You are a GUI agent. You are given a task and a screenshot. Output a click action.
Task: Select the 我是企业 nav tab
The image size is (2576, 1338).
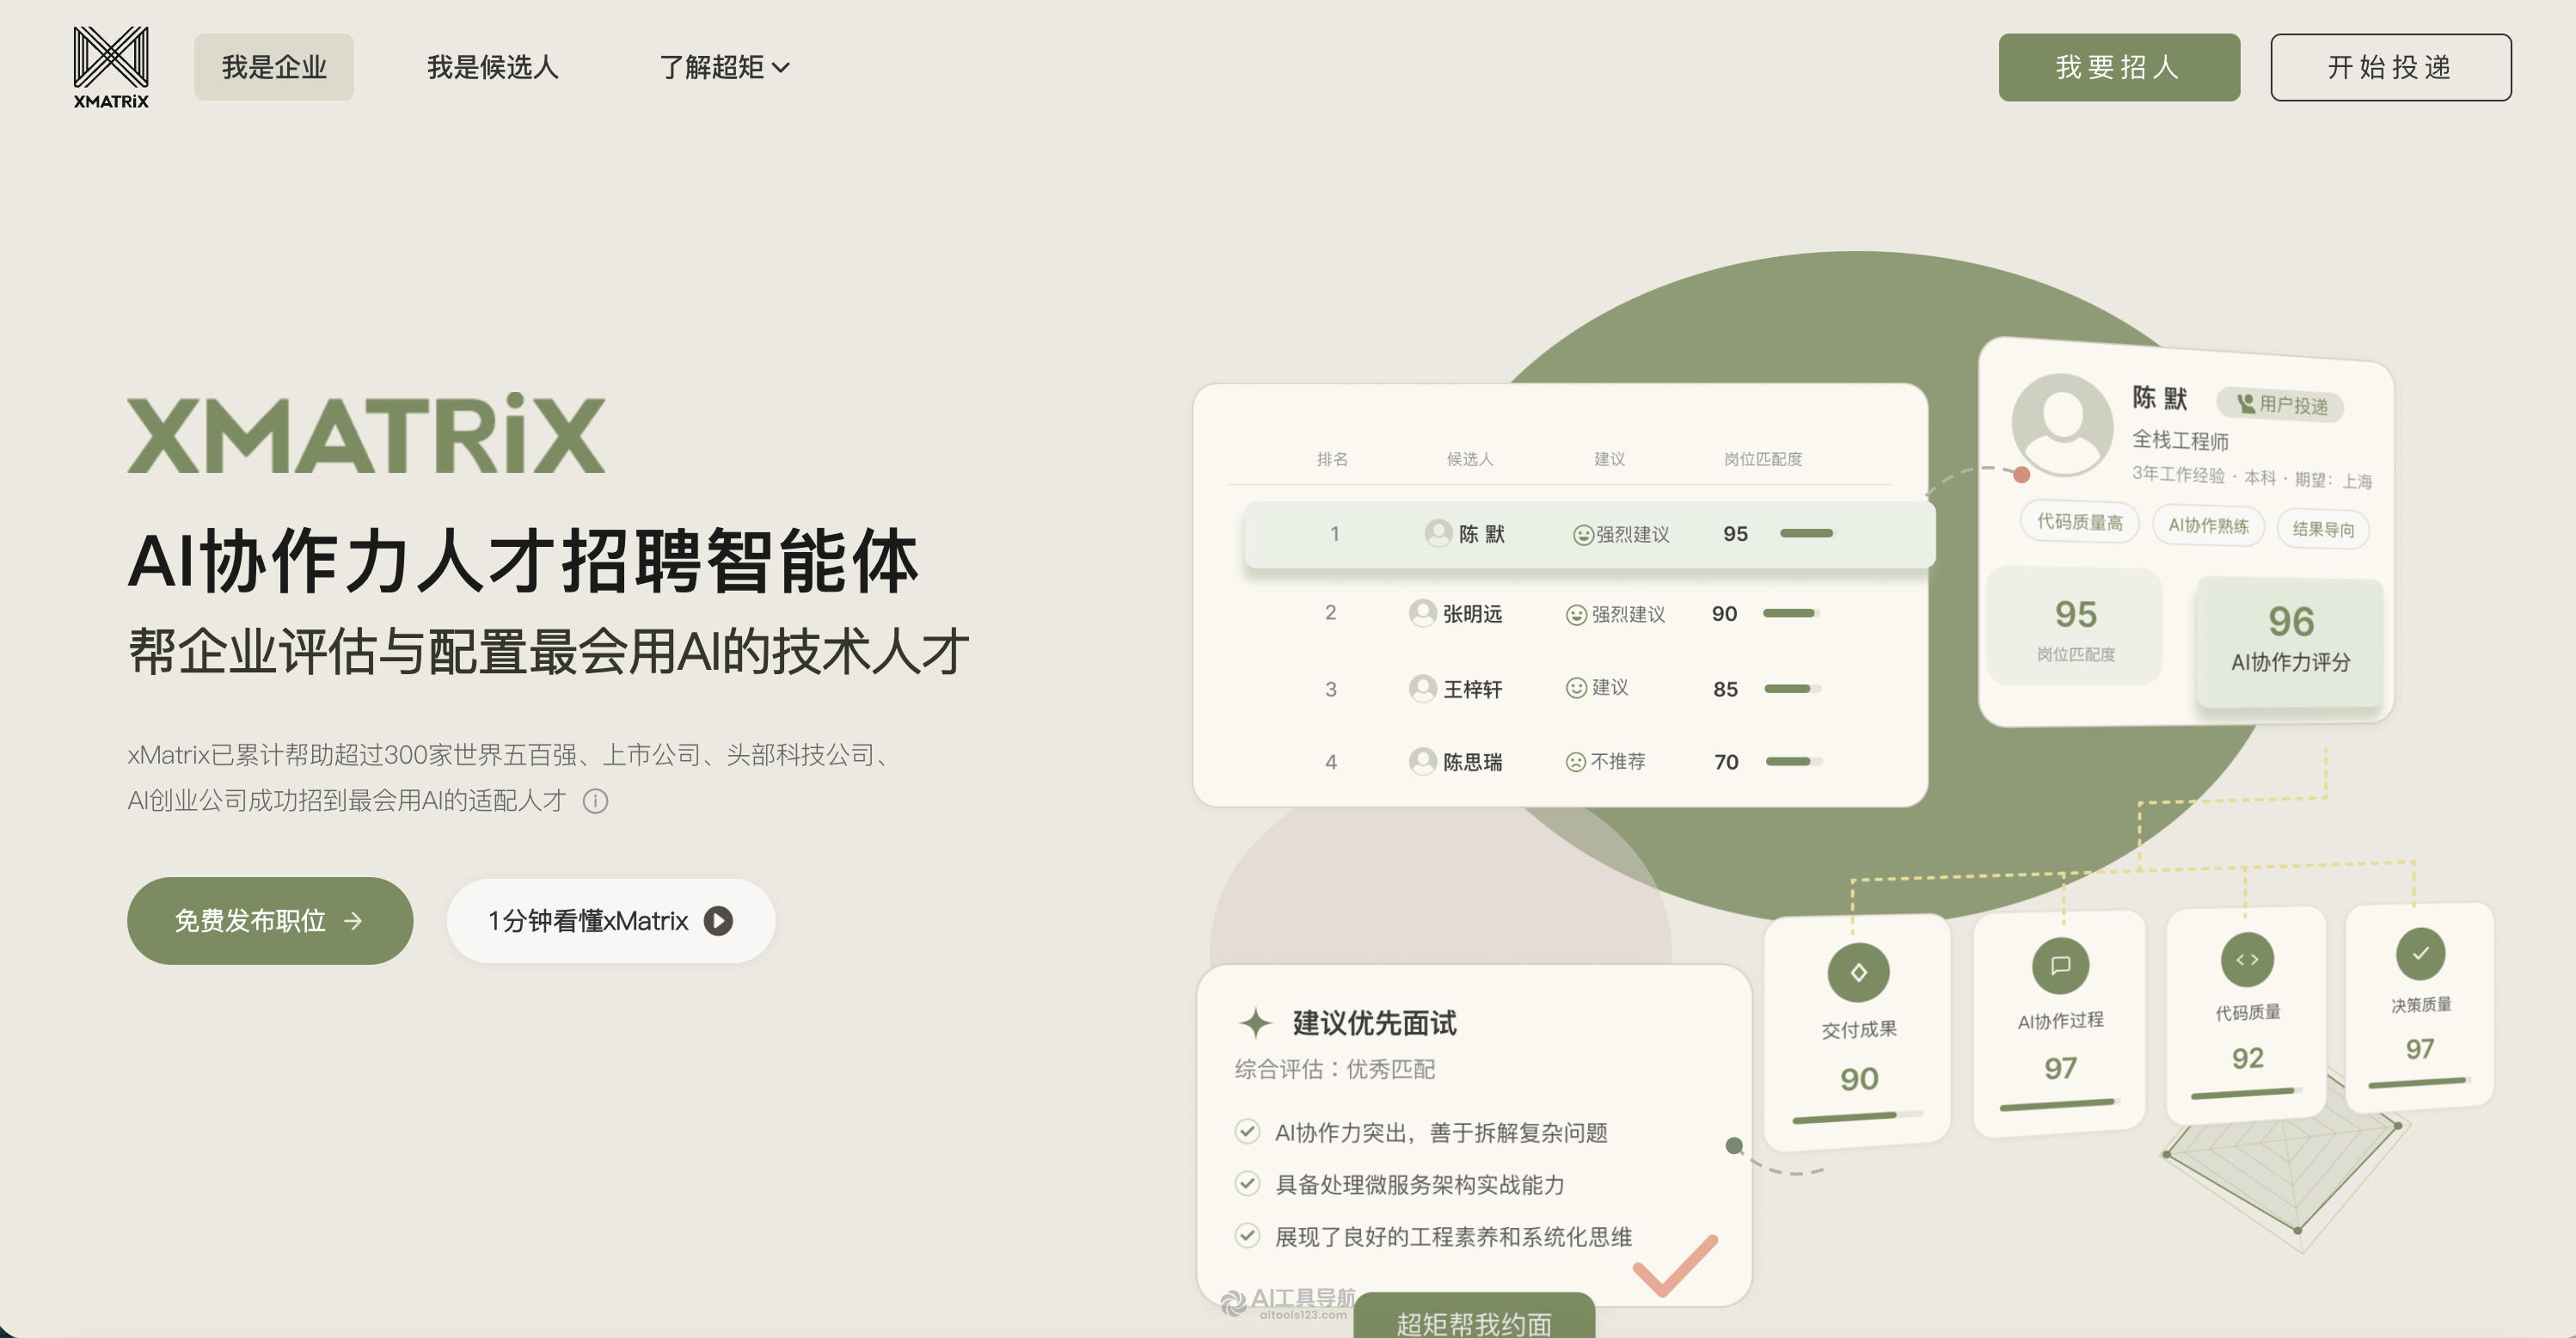(274, 67)
